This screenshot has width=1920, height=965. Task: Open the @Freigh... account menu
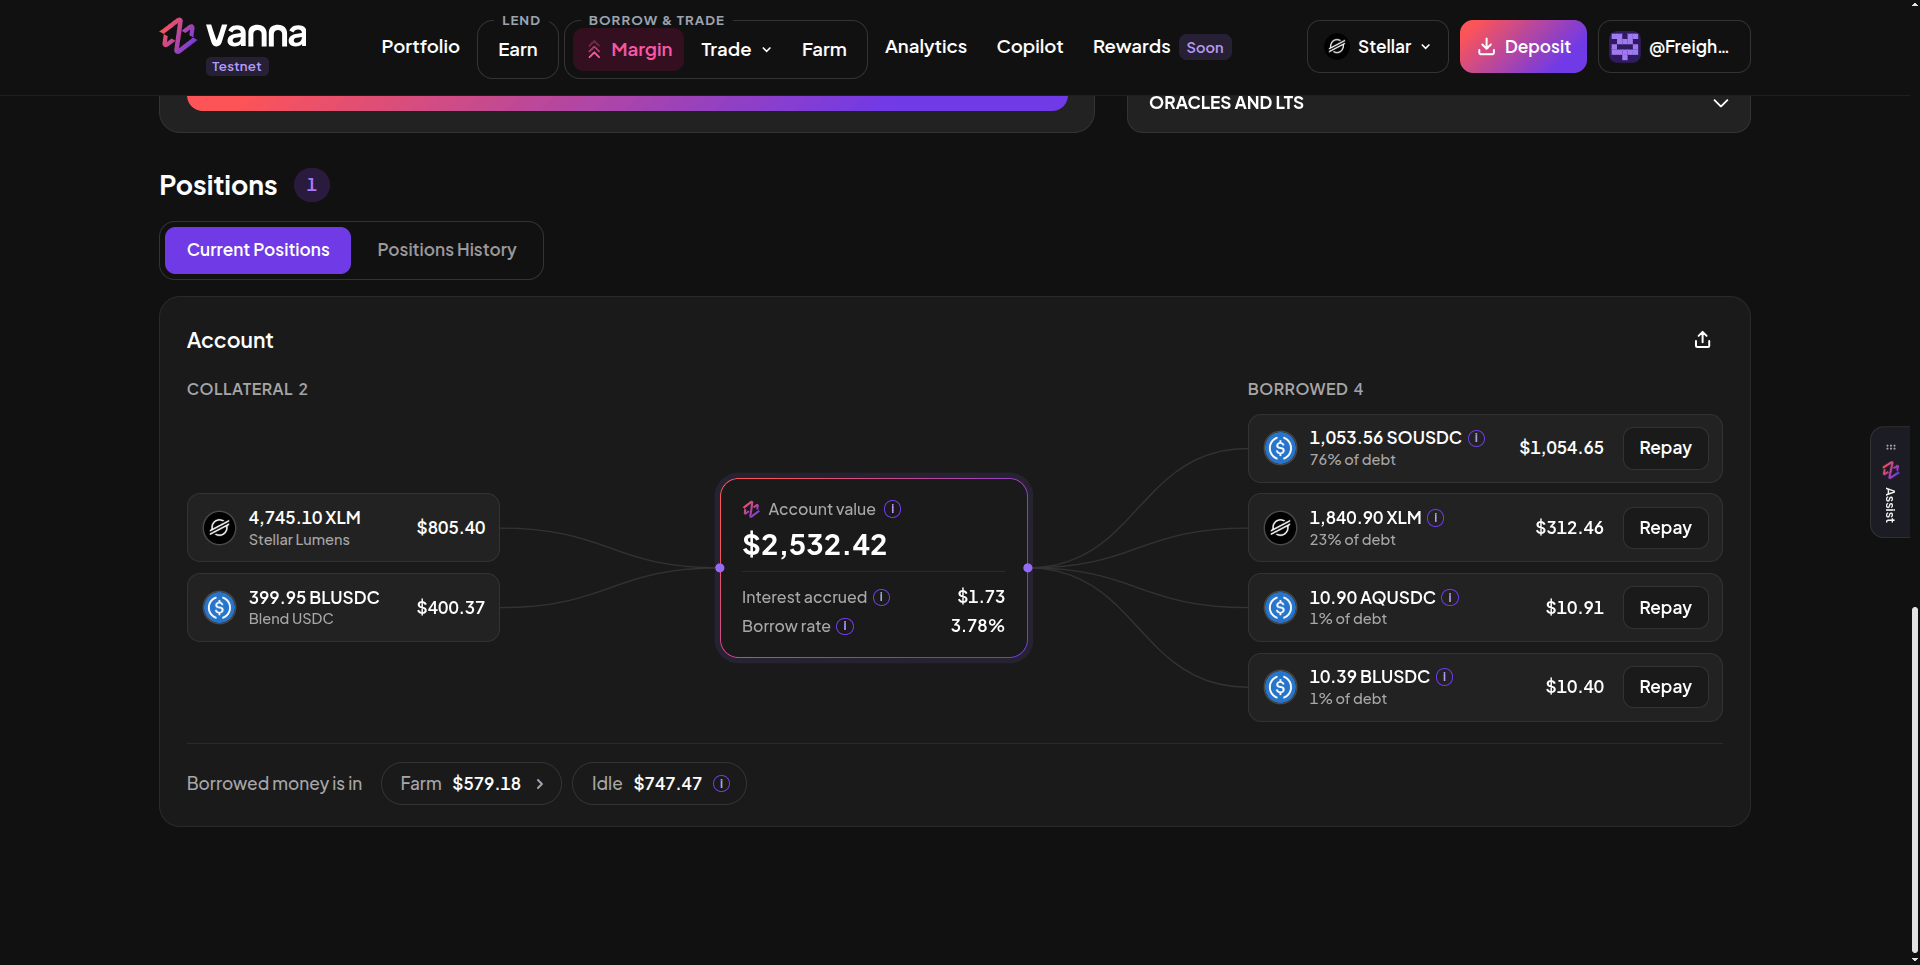pos(1674,47)
